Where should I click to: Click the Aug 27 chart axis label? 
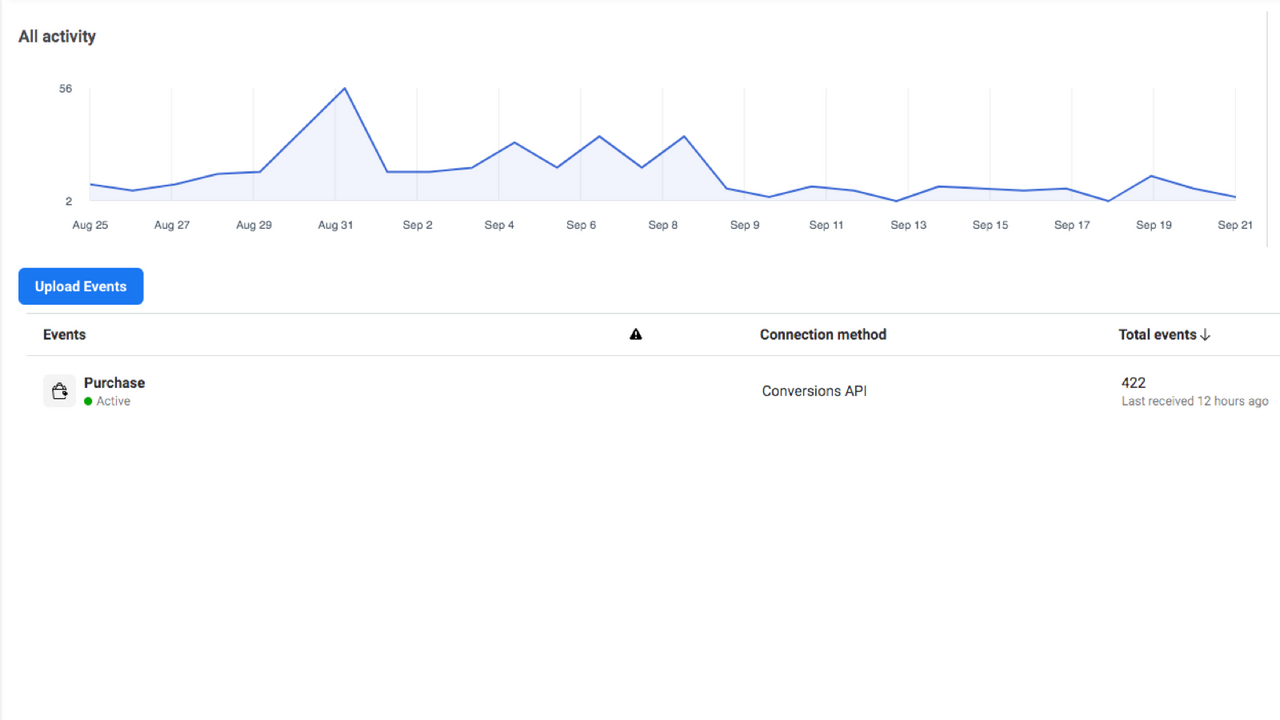[172, 225]
